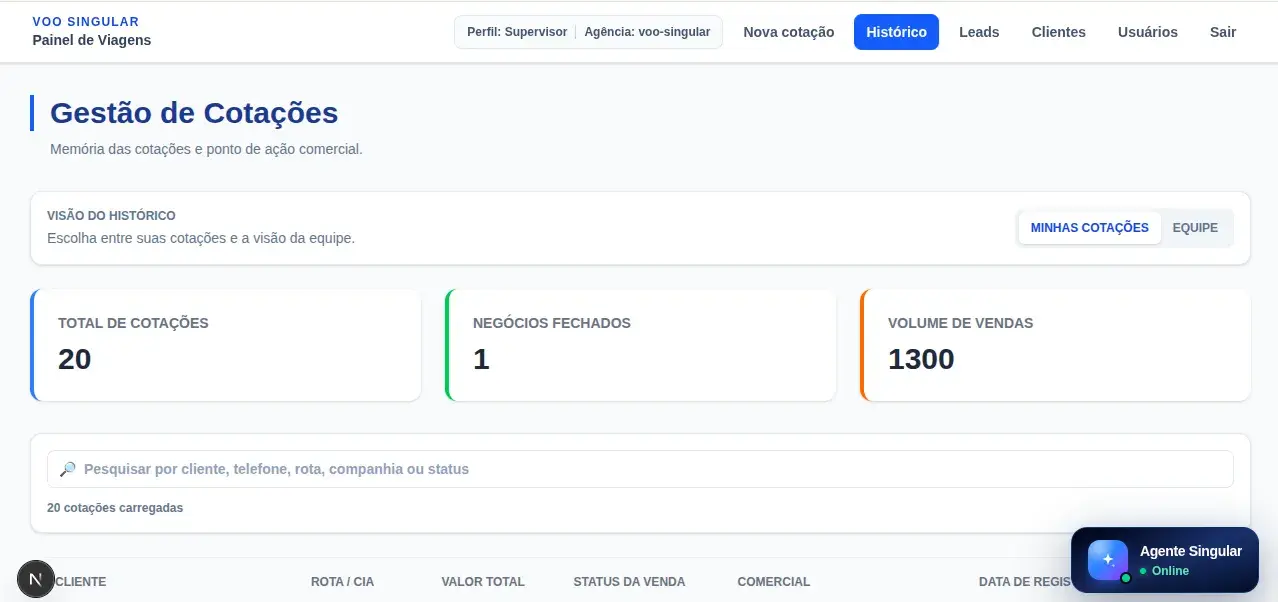The image size is (1278, 602).
Task: Open the Agente Singular chat widget
Action: [1164, 560]
